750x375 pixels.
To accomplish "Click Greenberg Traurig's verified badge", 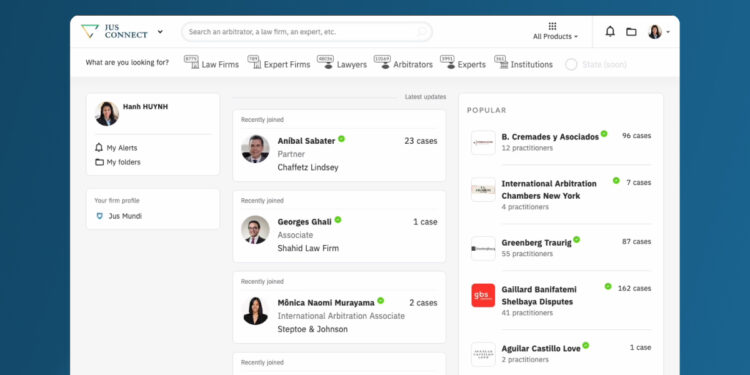I will pyautogui.click(x=576, y=240).
